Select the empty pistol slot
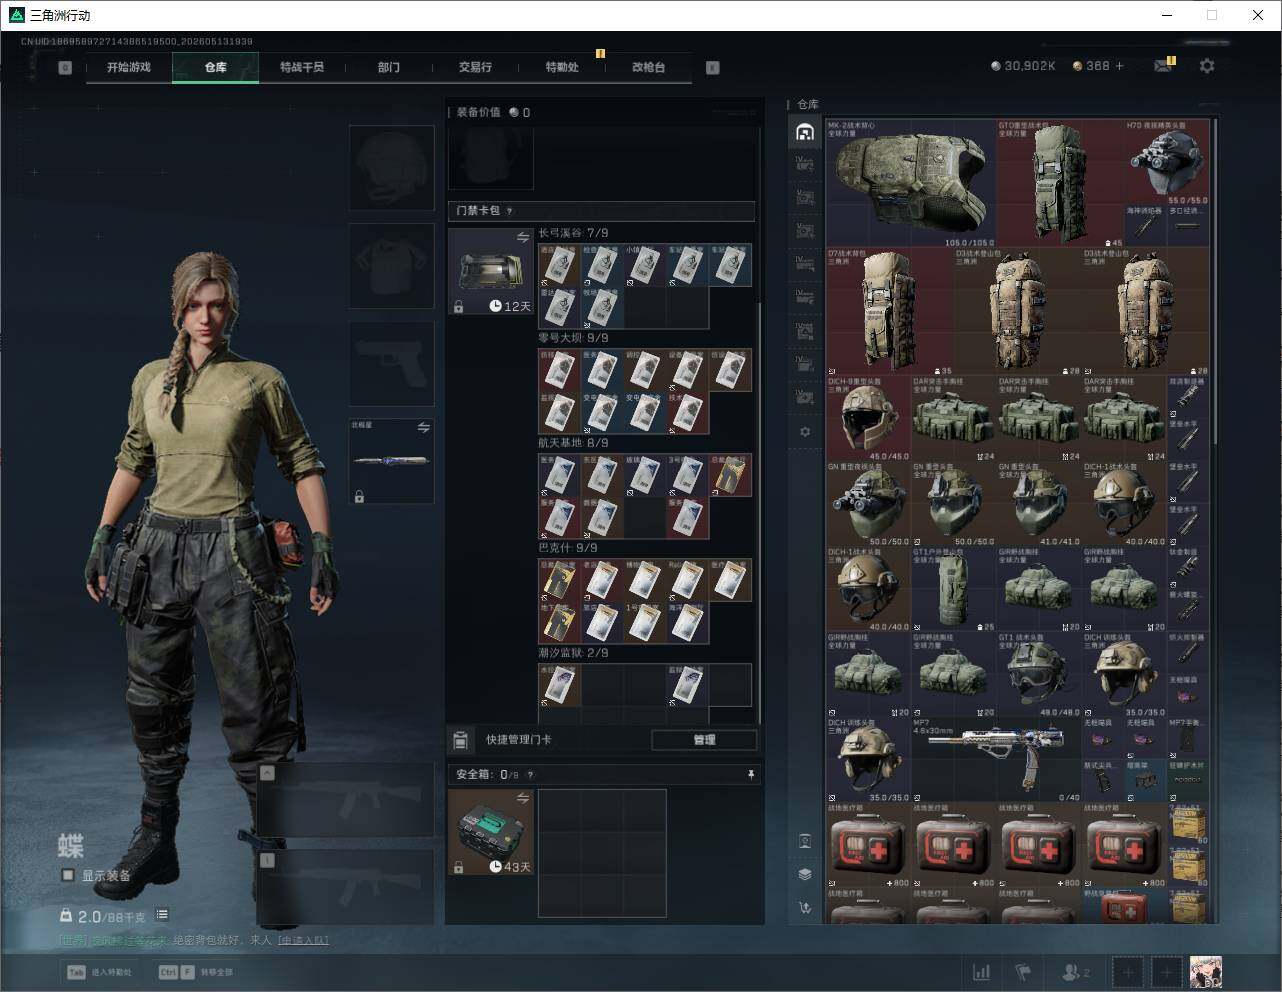 pyautogui.click(x=392, y=363)
